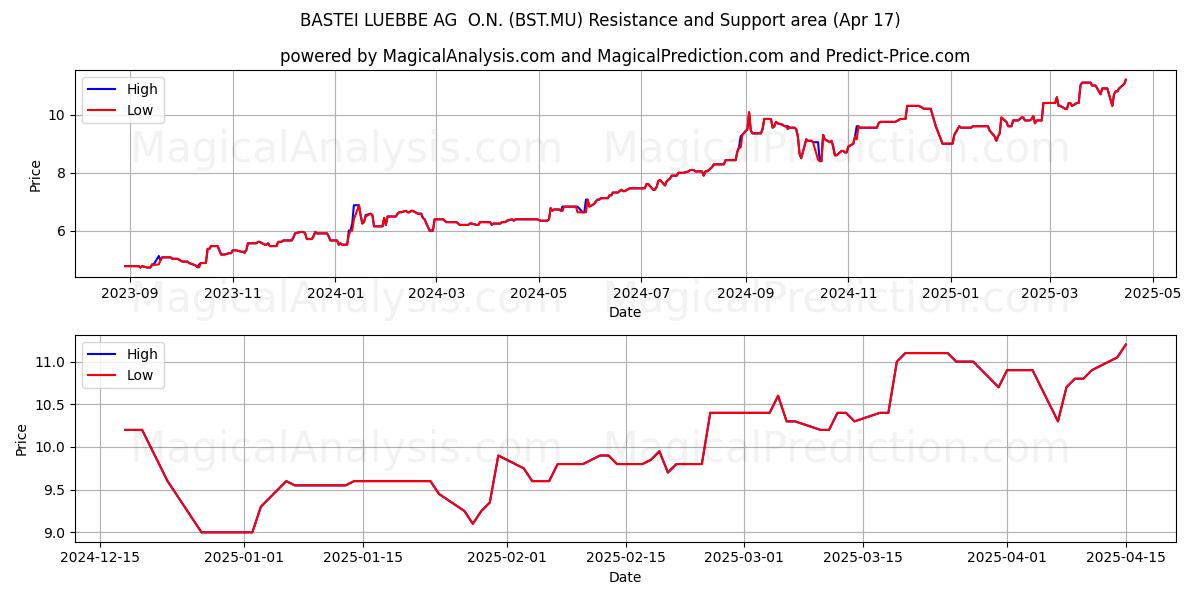1200x600 pixels.
Task: Click the '2025-02-15' tick label
Action: (625, 558)
